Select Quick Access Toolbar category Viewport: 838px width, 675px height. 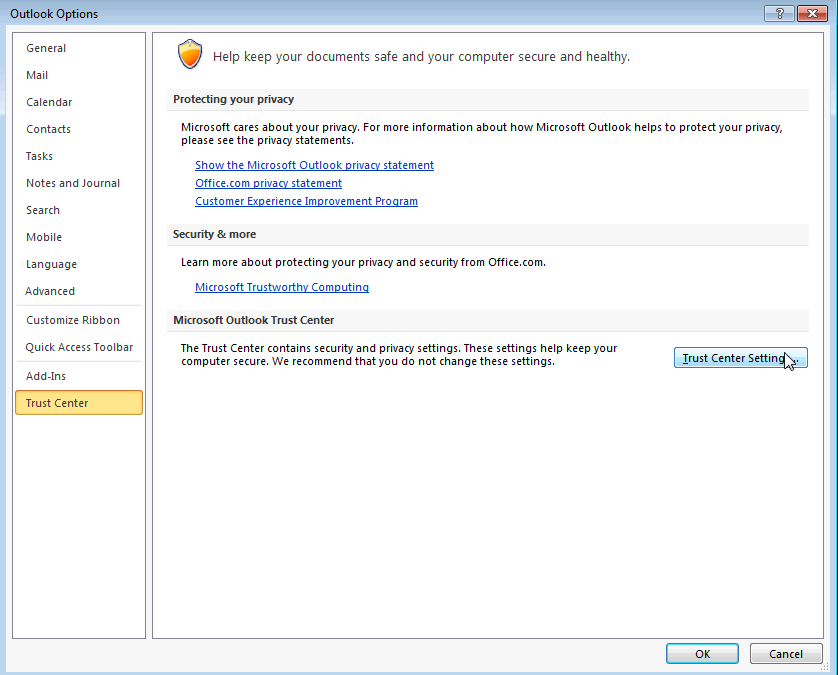[x=79, y=347]
